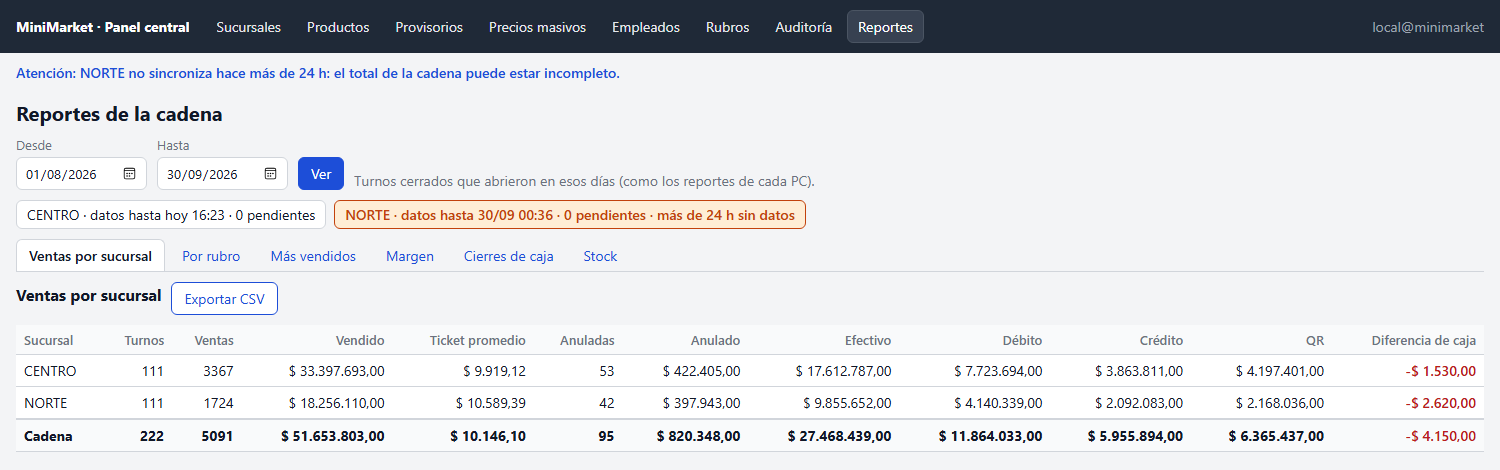Image resolution: width=1500 pixels, height=470 pixels.
Task: Click the Diferencia de caja column header
Action: pos(1424,340)
